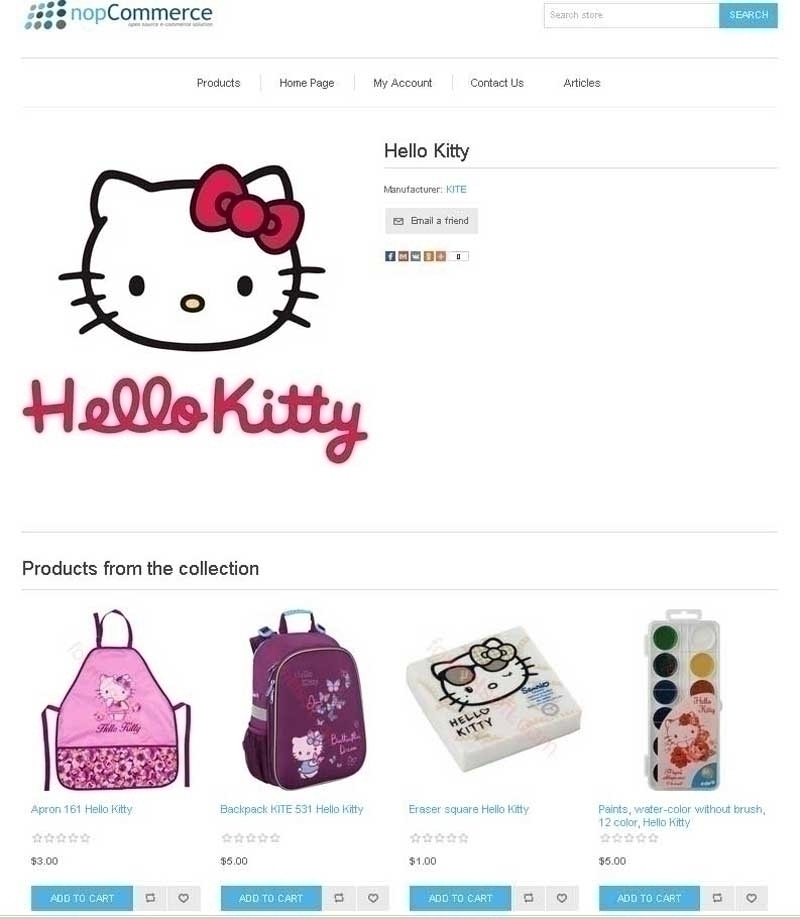The image size is (800, 919).
Task: Click the nopCommerce logo
Action: tap(118, 15)
